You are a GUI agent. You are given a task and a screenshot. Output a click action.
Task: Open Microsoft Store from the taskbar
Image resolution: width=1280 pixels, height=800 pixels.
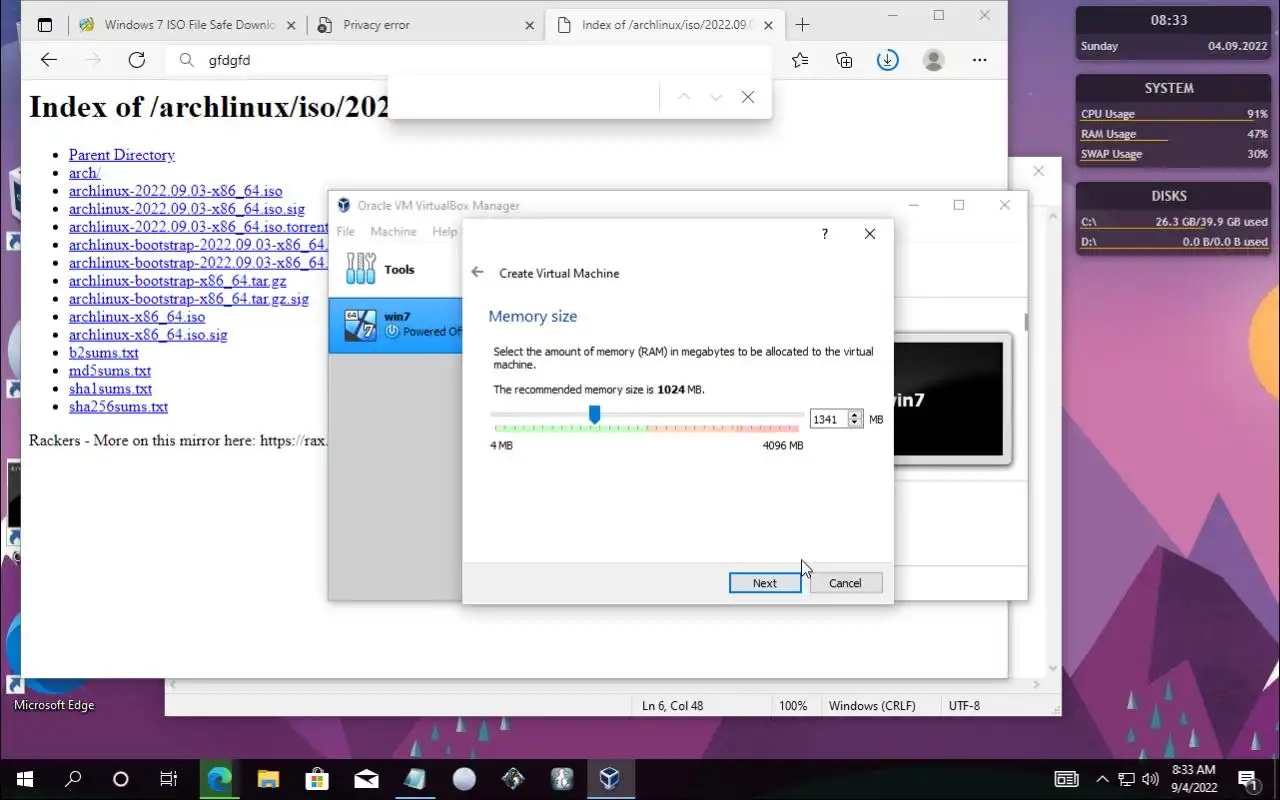317,779
